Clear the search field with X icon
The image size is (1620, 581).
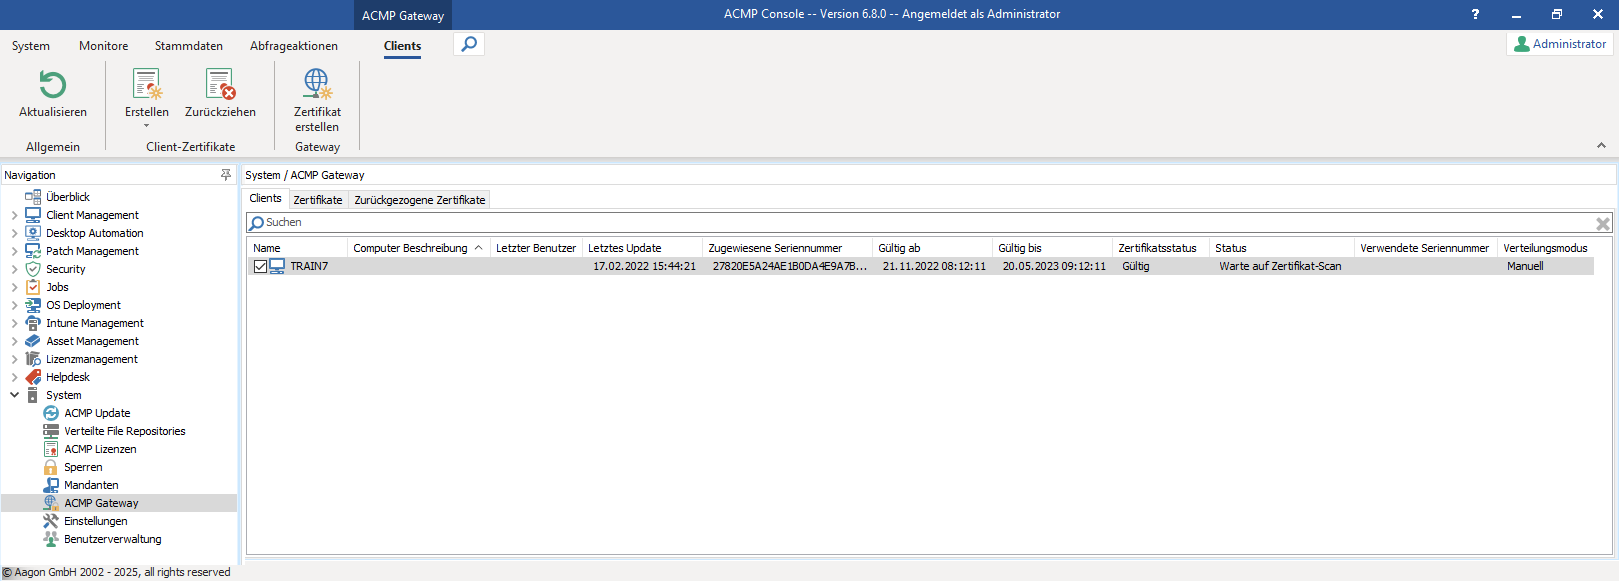[x=1602, y=224]
